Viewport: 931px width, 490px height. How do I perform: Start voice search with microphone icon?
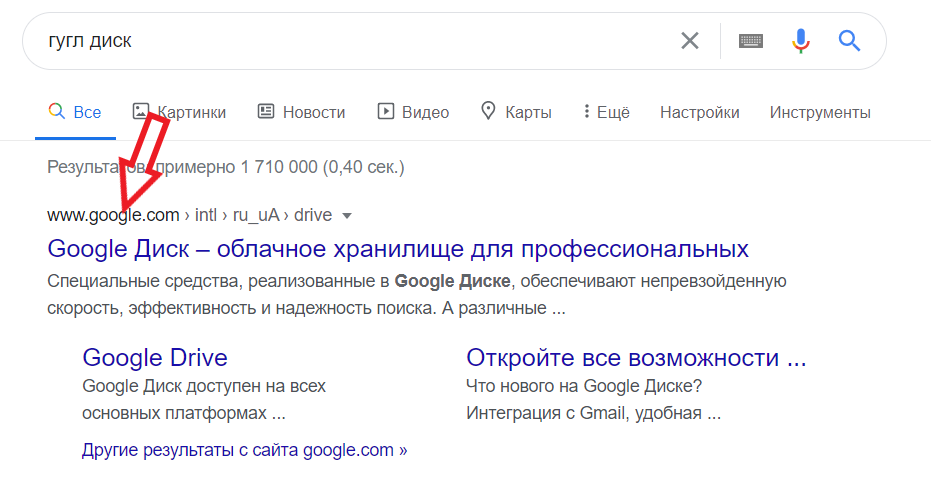(x=800, y=41)
